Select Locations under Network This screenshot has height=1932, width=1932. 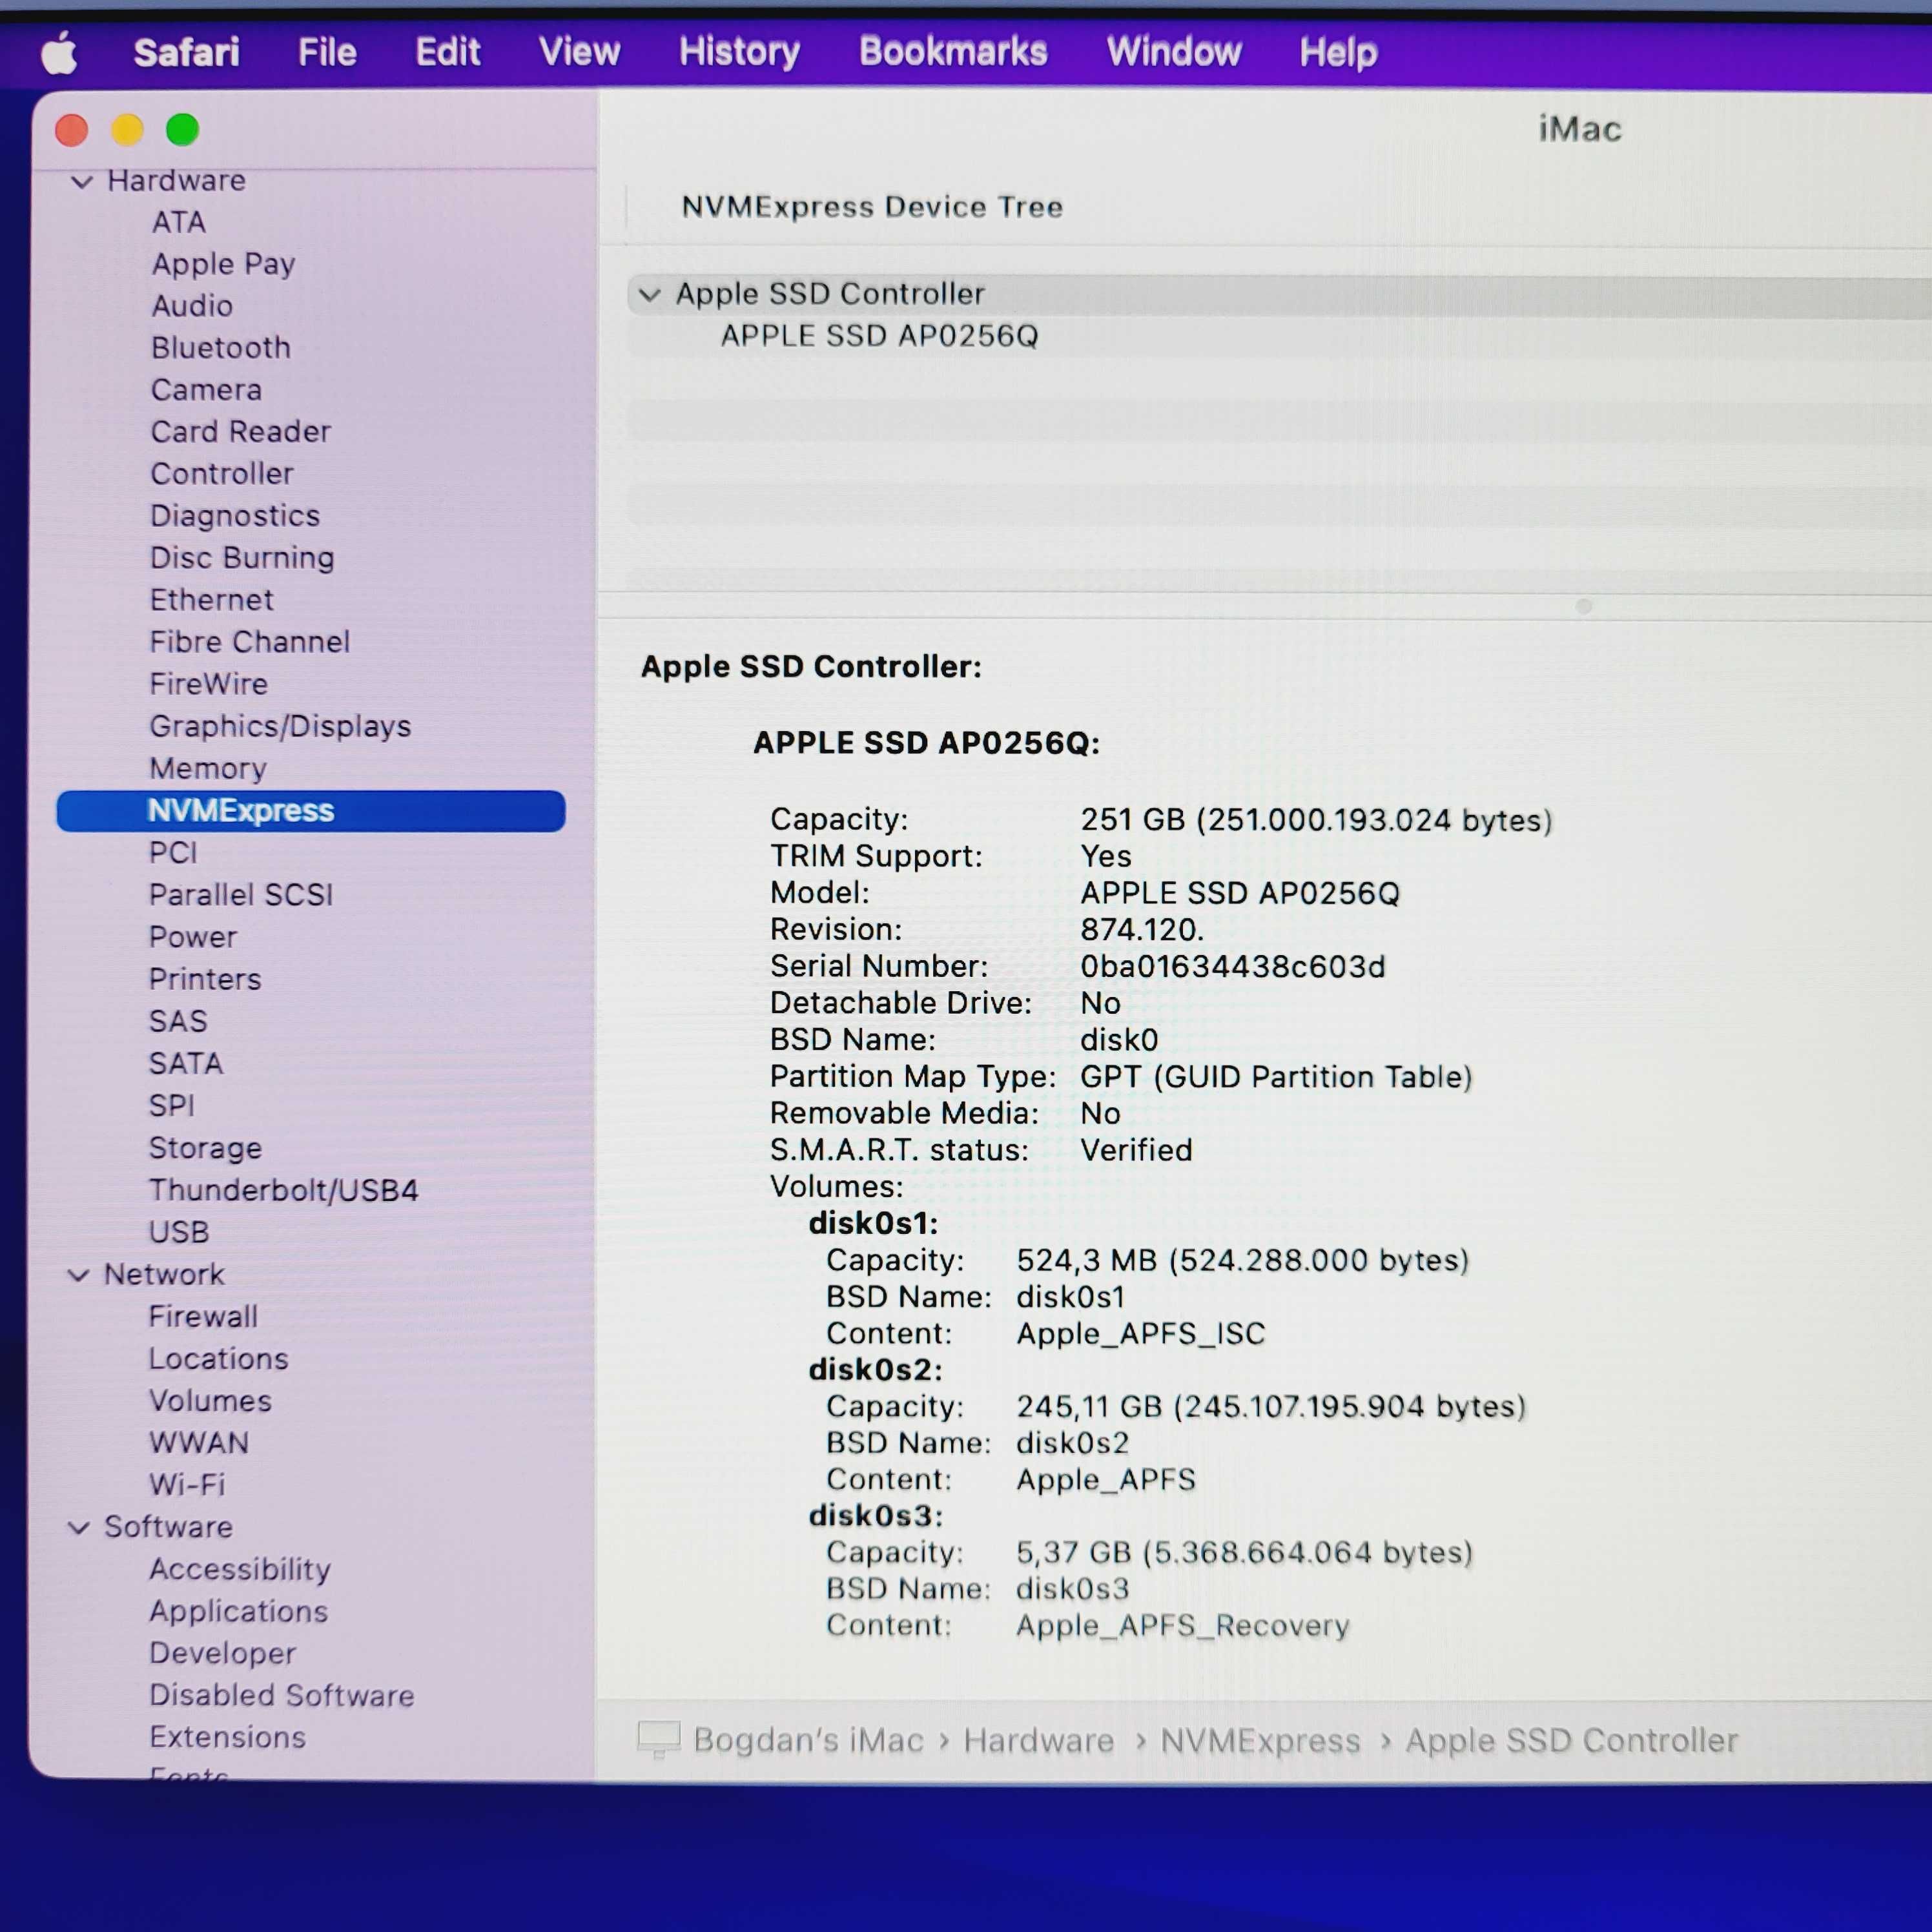pyautogui.click(x=219, y=1359)
